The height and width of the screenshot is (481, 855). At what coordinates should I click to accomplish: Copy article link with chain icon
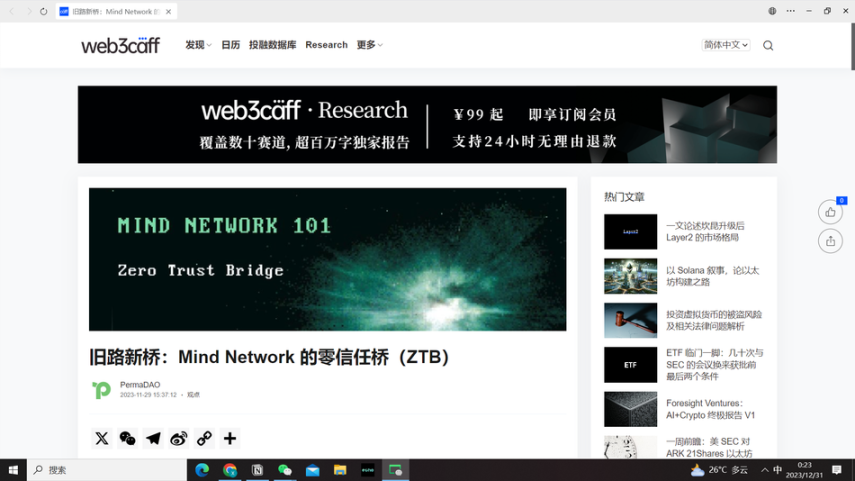tap(204, 438)
